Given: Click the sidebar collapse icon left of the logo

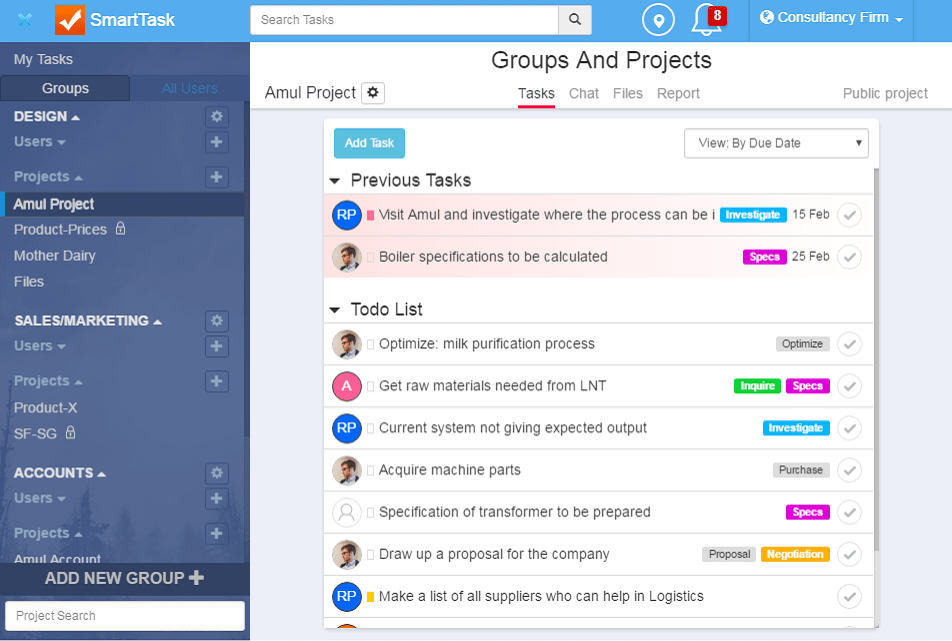Looking at the screenshot, I should tap(25, 19).
